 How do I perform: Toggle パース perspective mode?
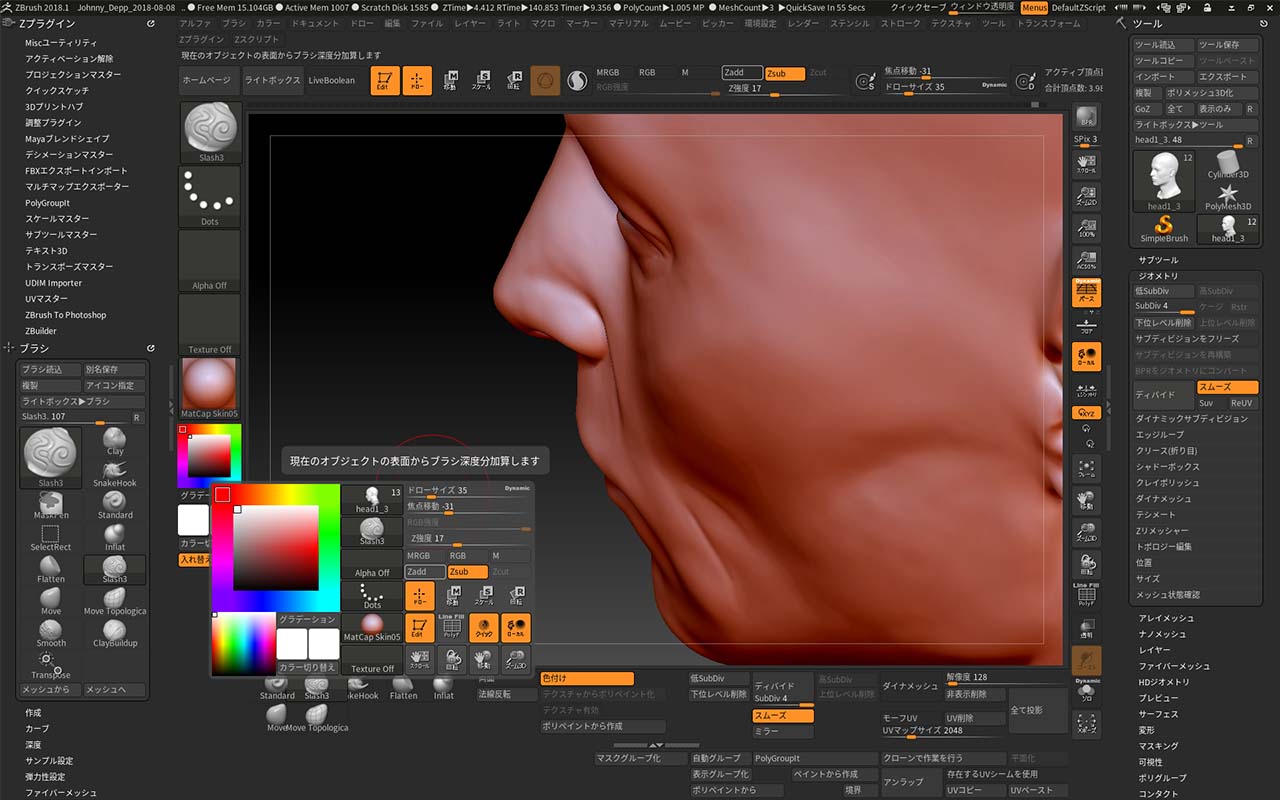1086,293
